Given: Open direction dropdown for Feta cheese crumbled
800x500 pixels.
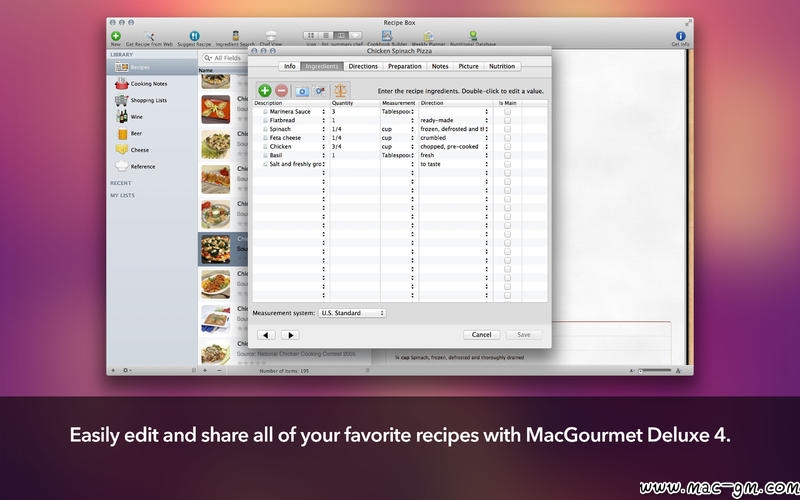Looking at the screenshot, I should pyautogui.click(x=486, y=138).
